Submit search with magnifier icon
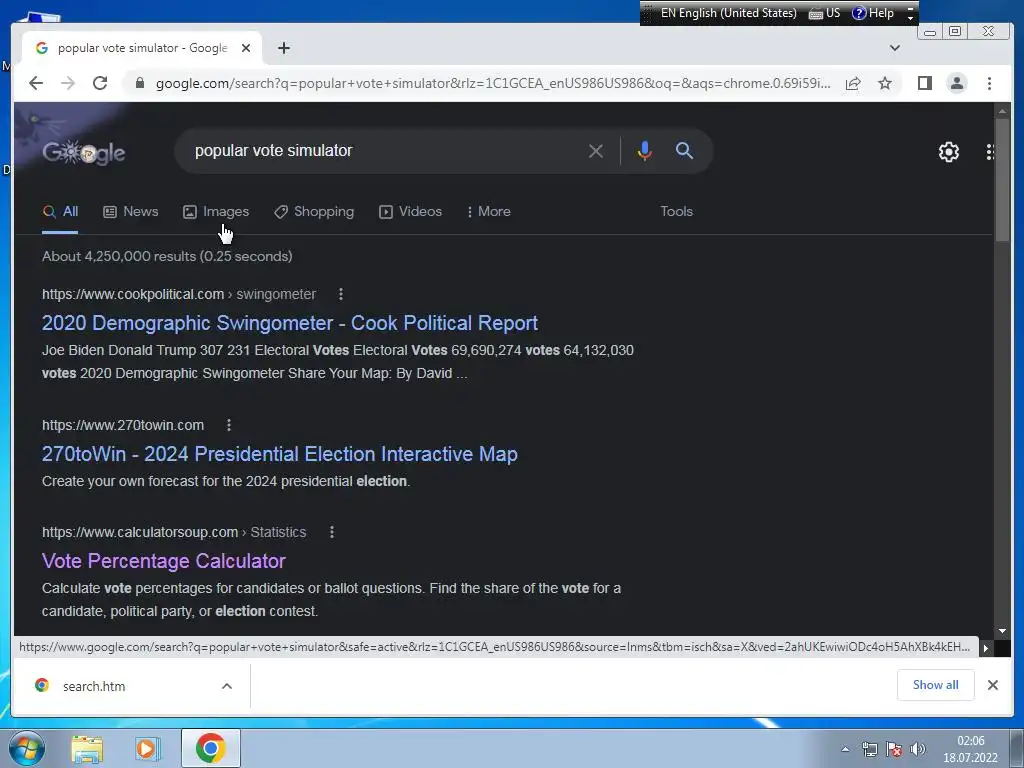Image resolution: width=1024 pixels, height=768 pixels. (684, 151)
